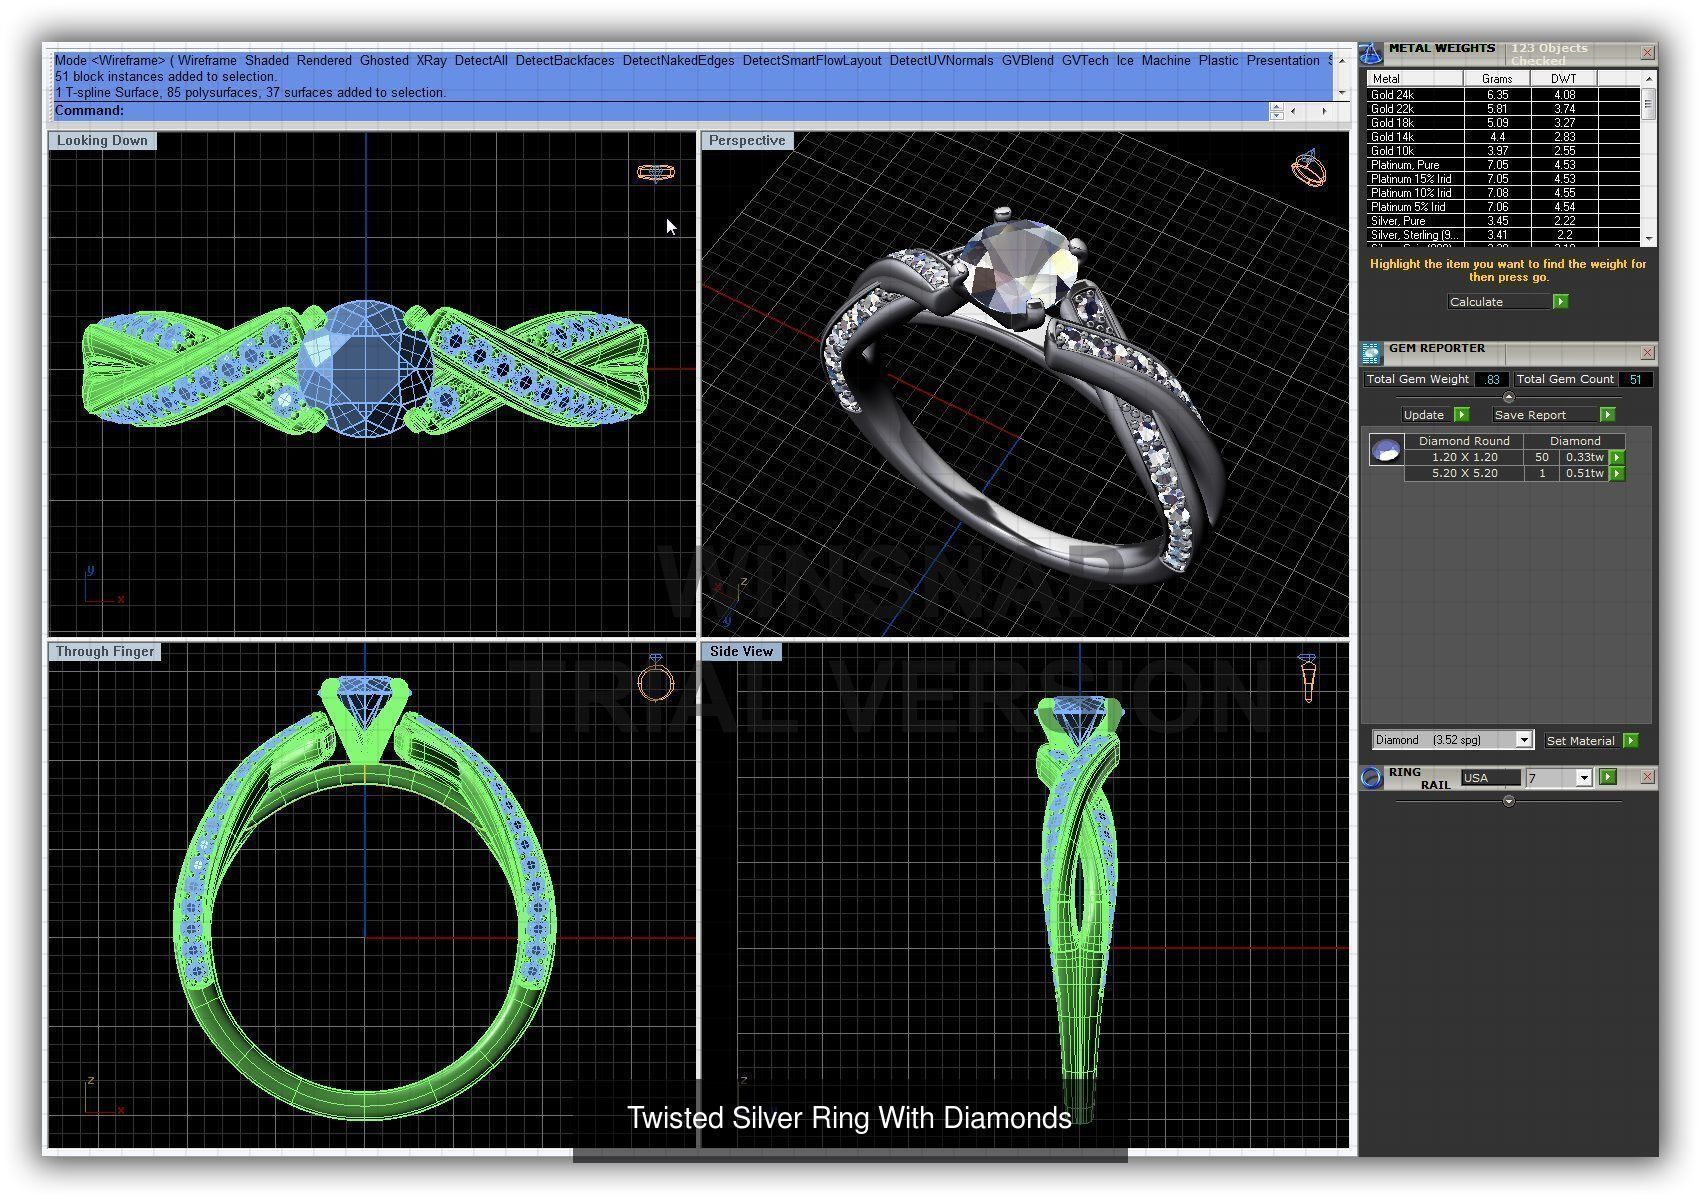The image size is (1701, 1199).
Task: Click the green arrow on the 0.51tw row
Action: 1616,473
